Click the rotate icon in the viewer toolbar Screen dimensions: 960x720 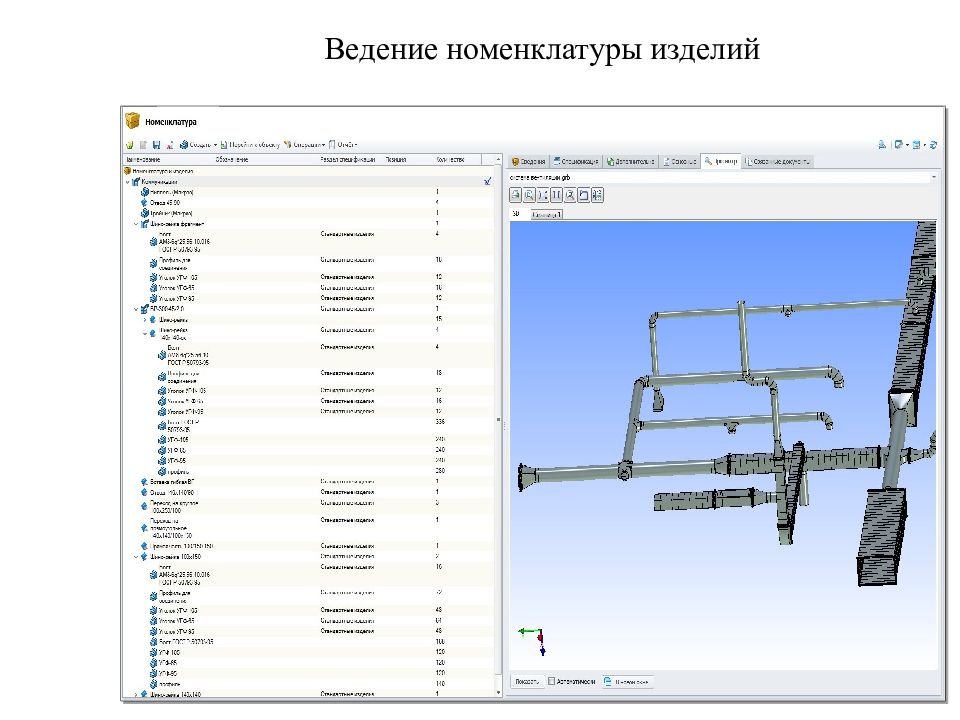point(583,195)
